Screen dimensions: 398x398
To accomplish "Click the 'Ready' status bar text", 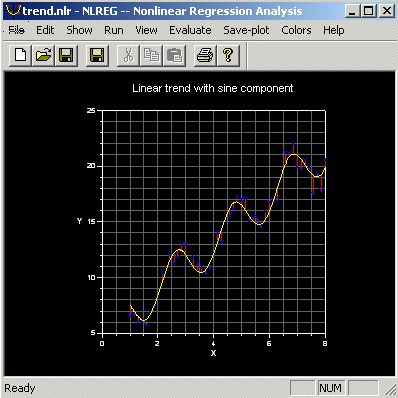I will pos(20,388).
